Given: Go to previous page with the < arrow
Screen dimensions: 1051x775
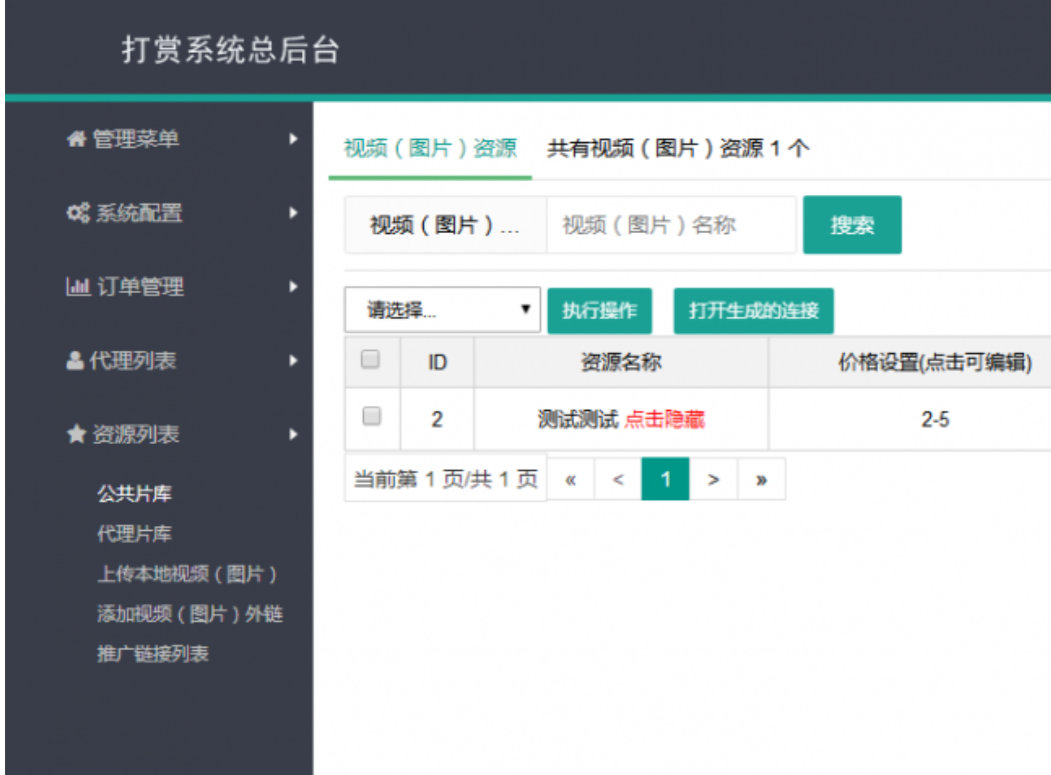Looking at the screenshot, I should 618,478.
